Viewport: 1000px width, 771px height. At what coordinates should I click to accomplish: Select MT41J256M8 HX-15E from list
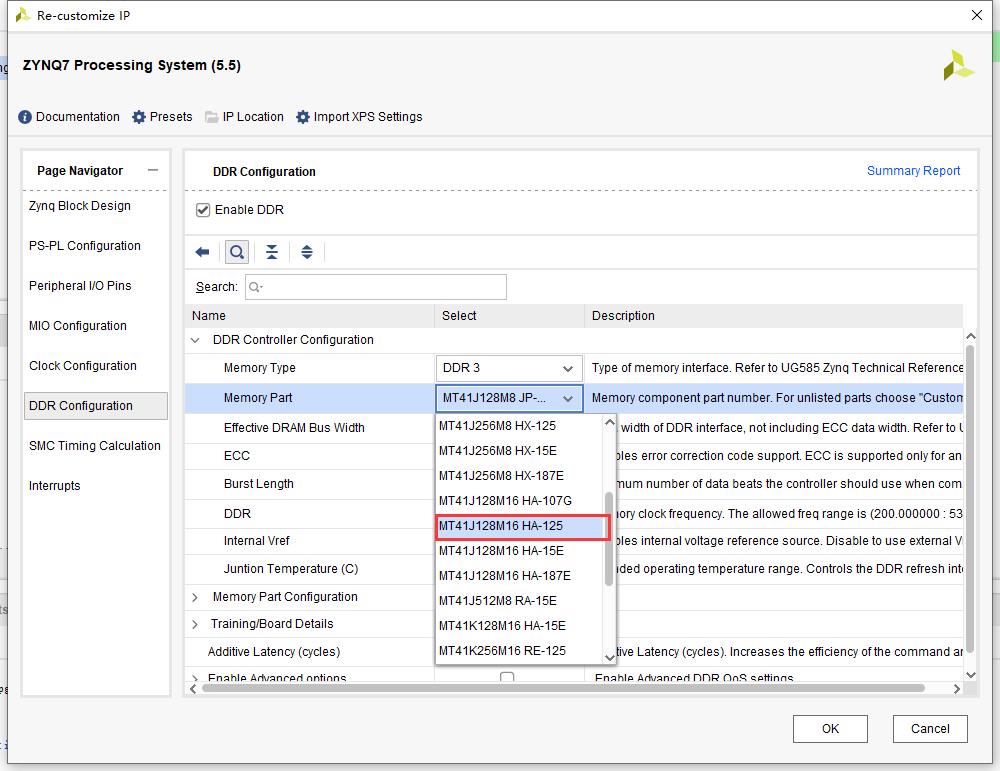(x=520, y=451)
